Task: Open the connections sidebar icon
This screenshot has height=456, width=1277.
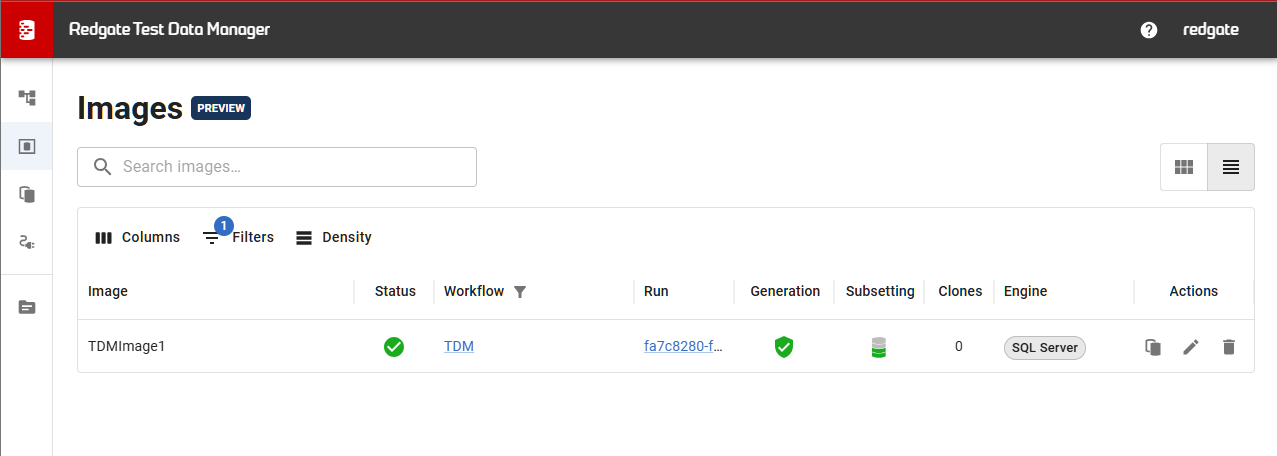Action: [x=27, y=242]
